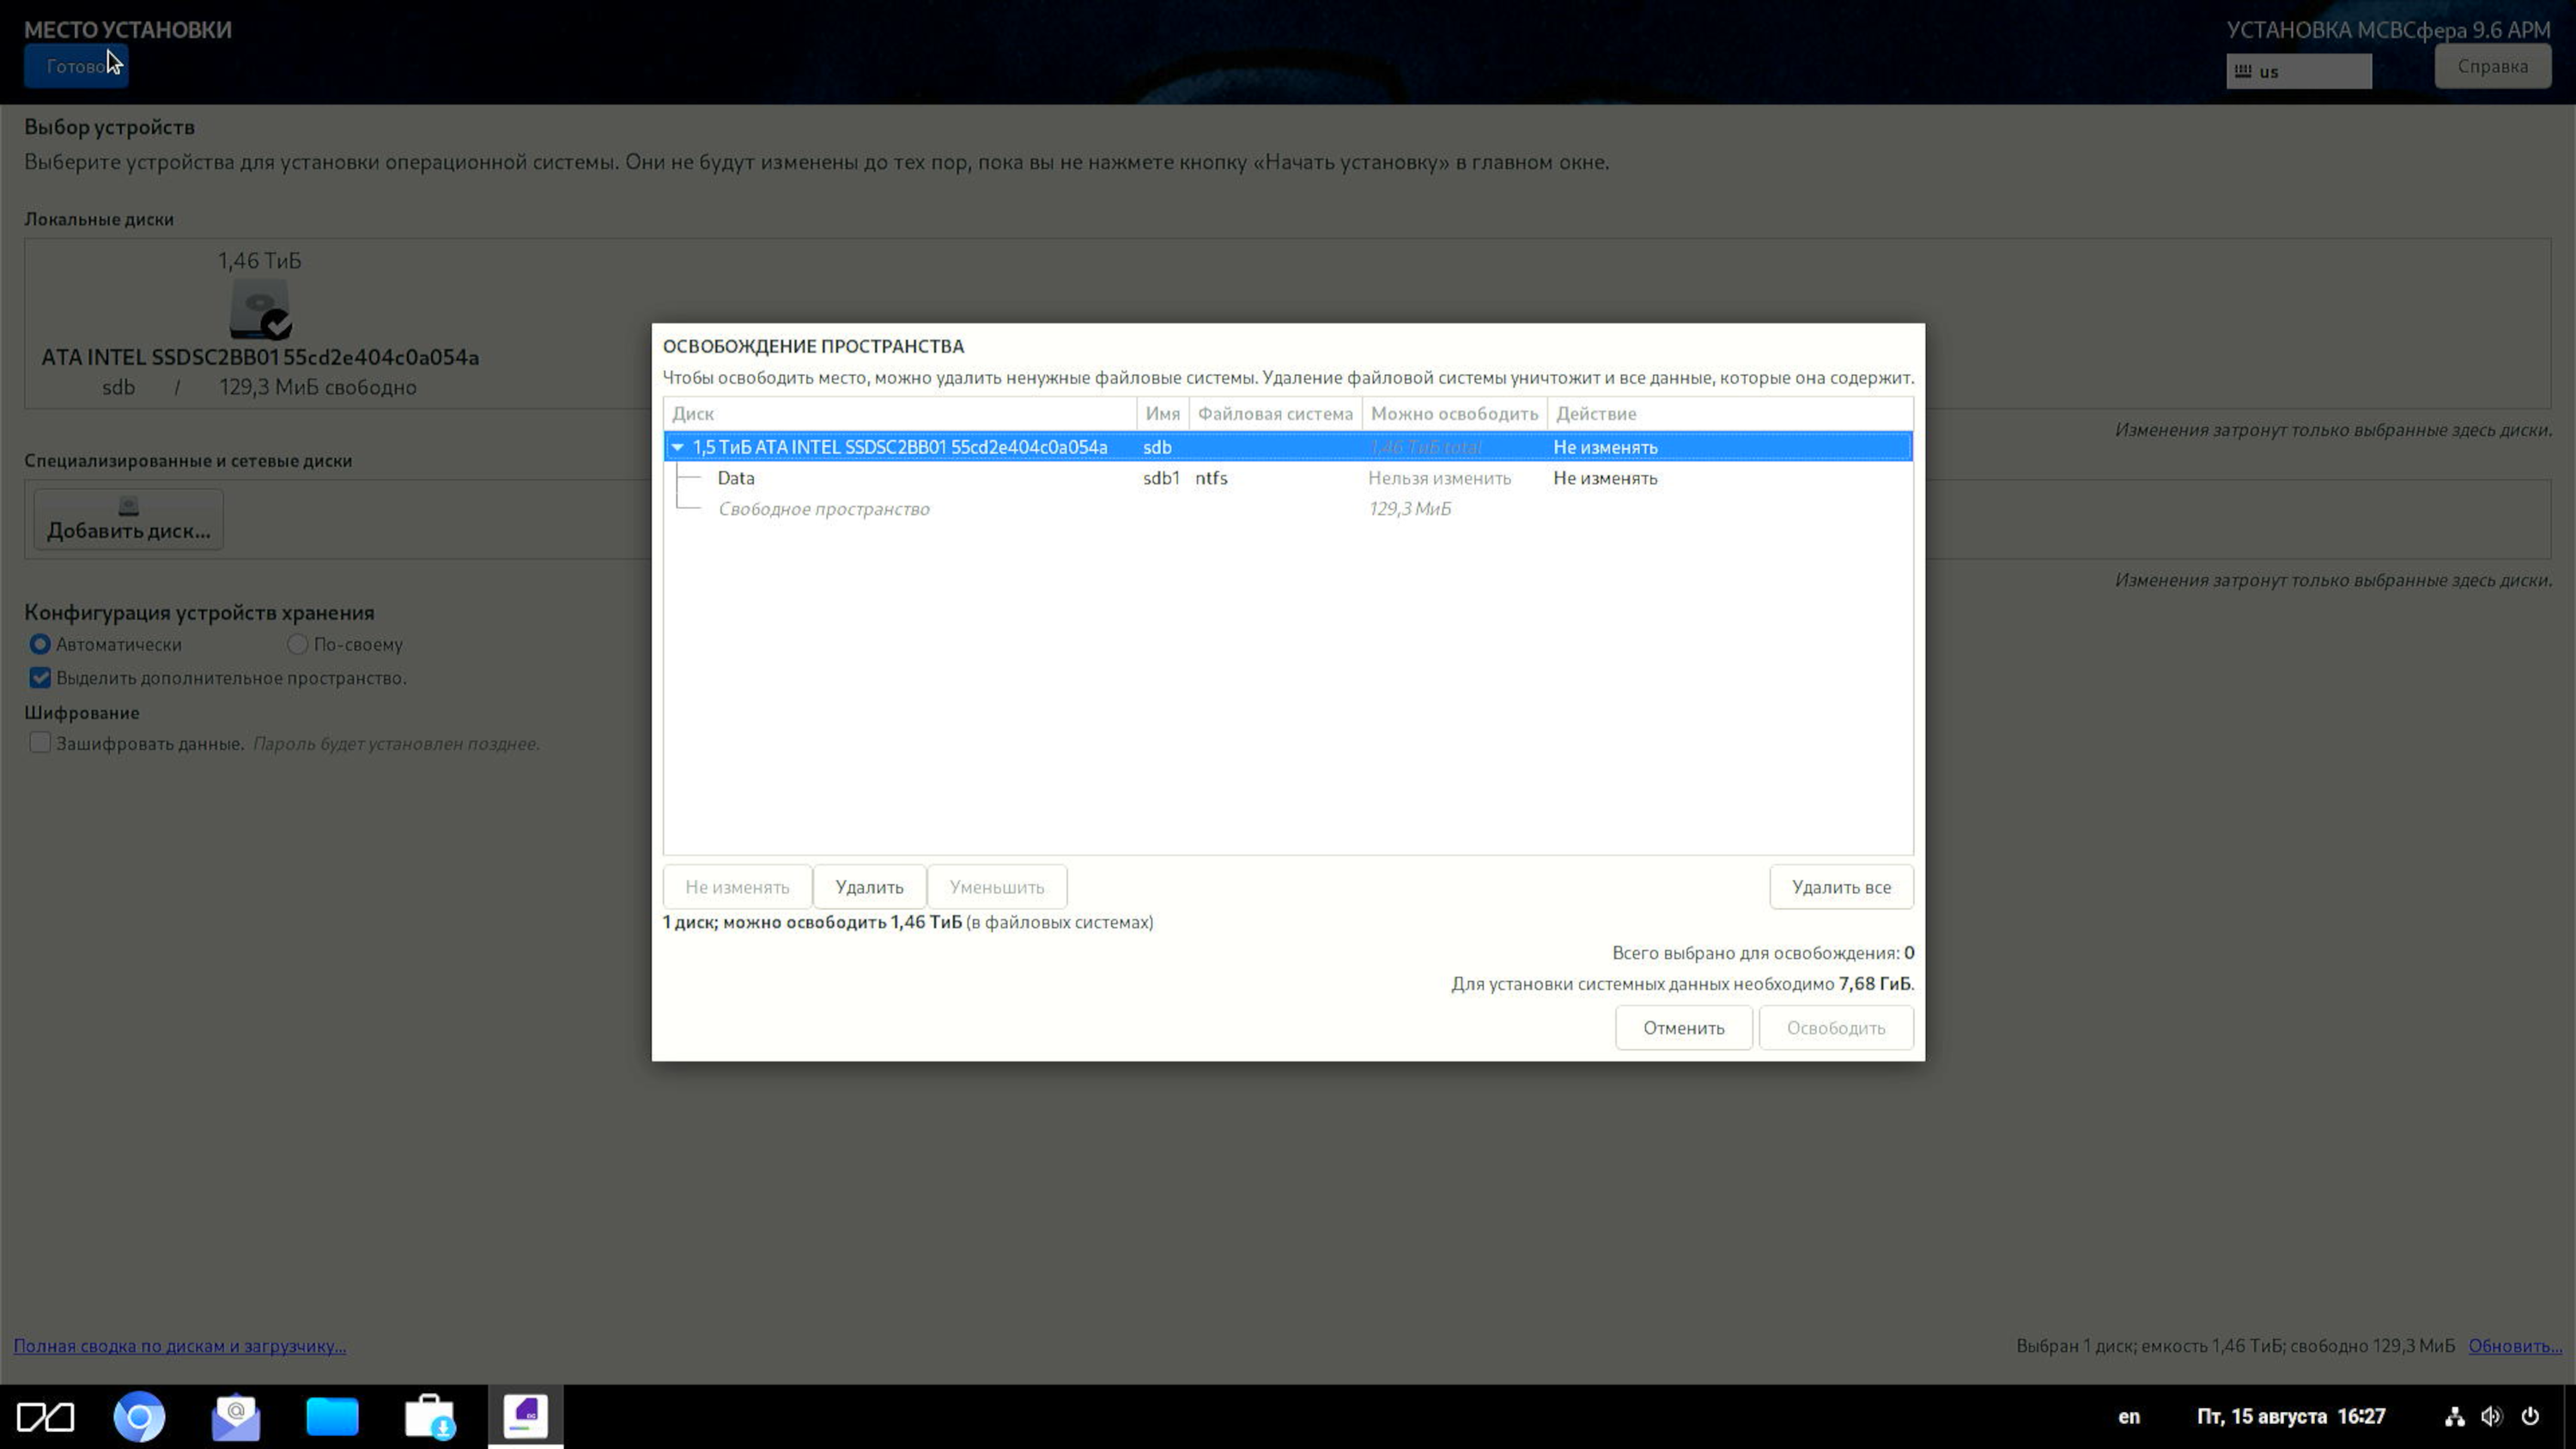2576x1449 pixels.
Task: Uncheck 'Выделить дополнительное пространство' checkbox
Action: pyautogui.click(x=40, y=678)
